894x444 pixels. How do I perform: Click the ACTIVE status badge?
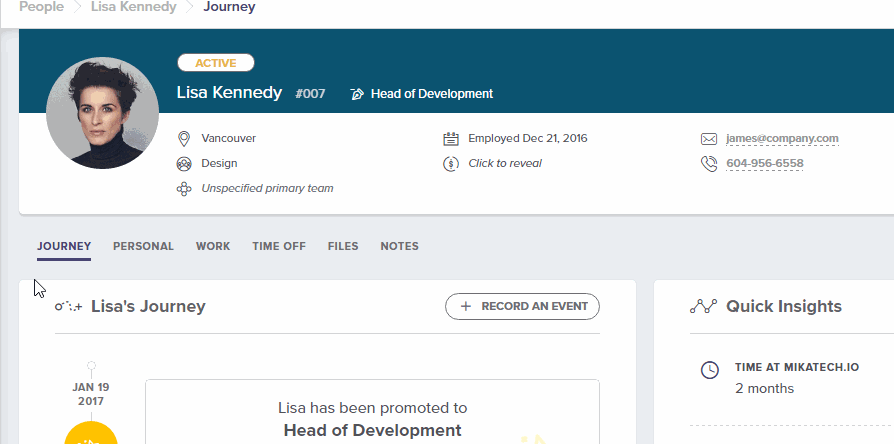point(216,63)
